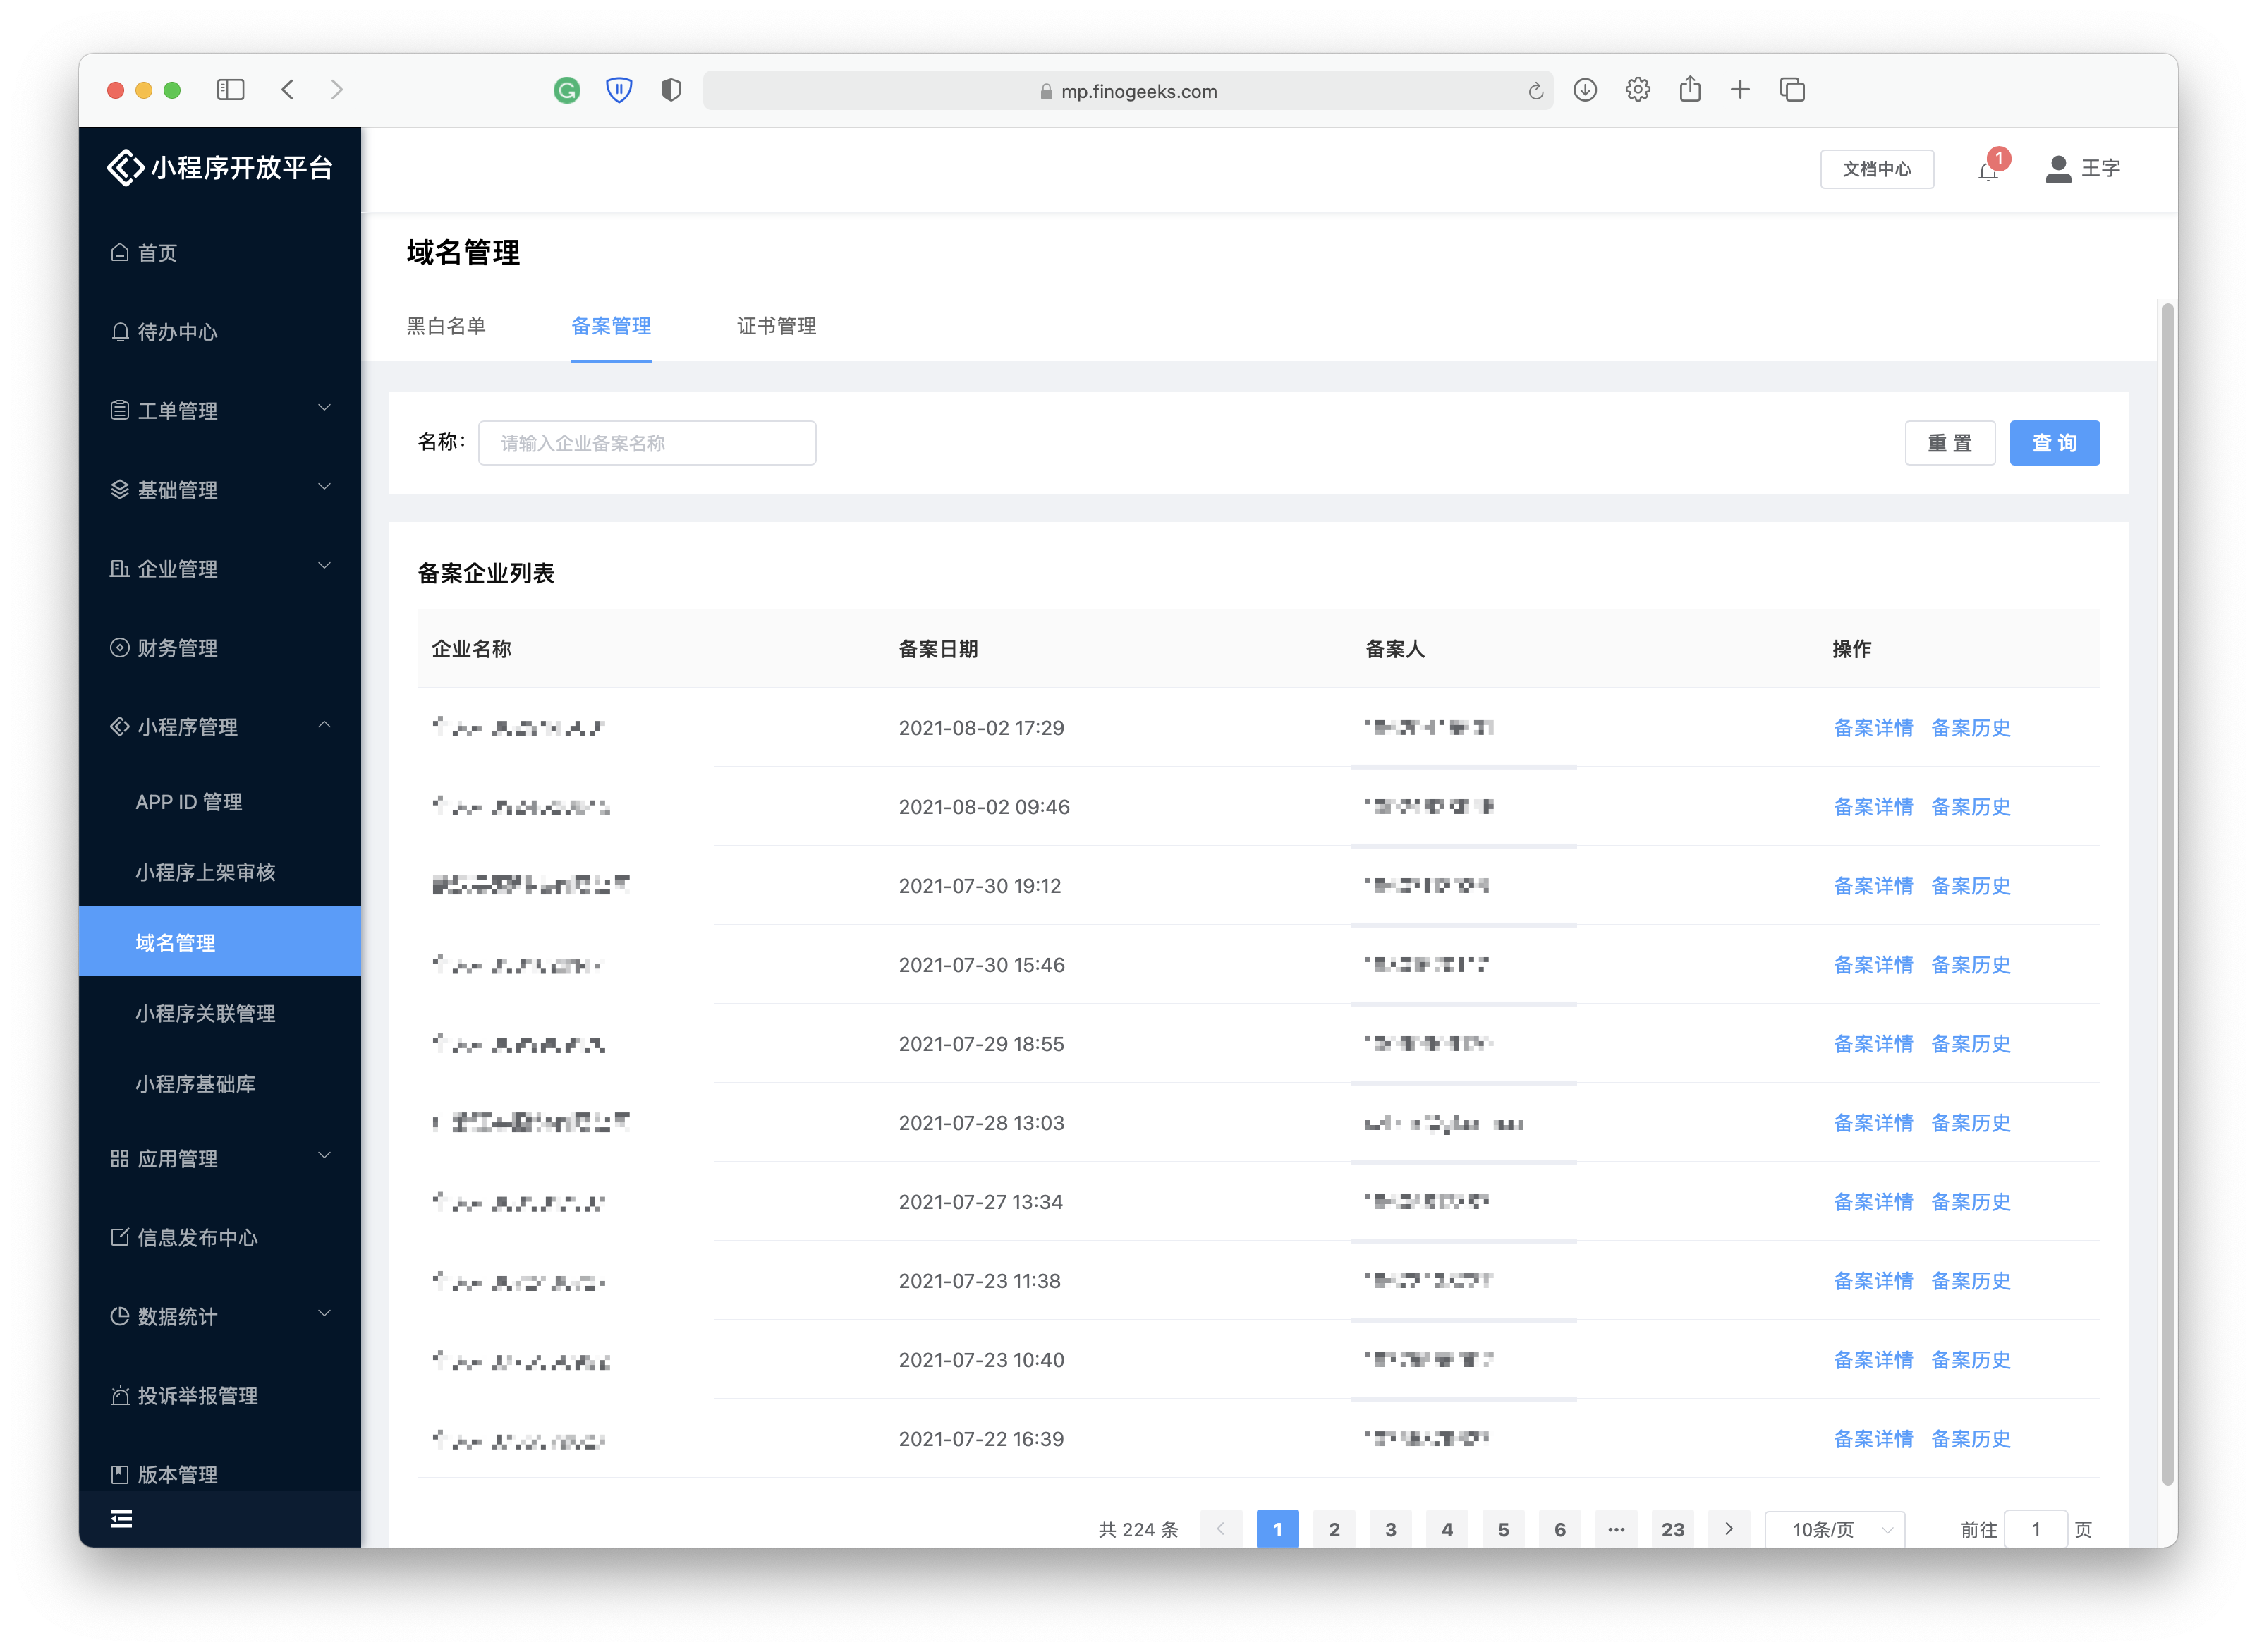Open the notification bell with red badge
The image size is (2257, 1652).
click(x=1988, y=170)
